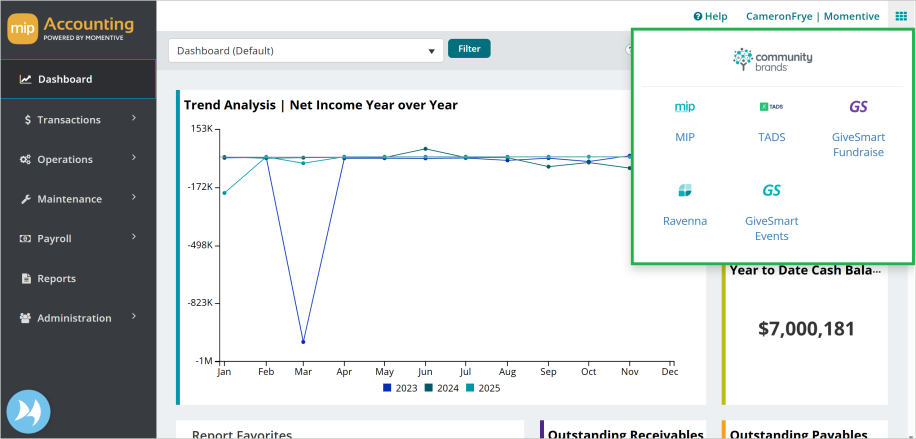Open the Payroll menu
The height and width of the screenshot is (439, 916).
pos(78,238)
